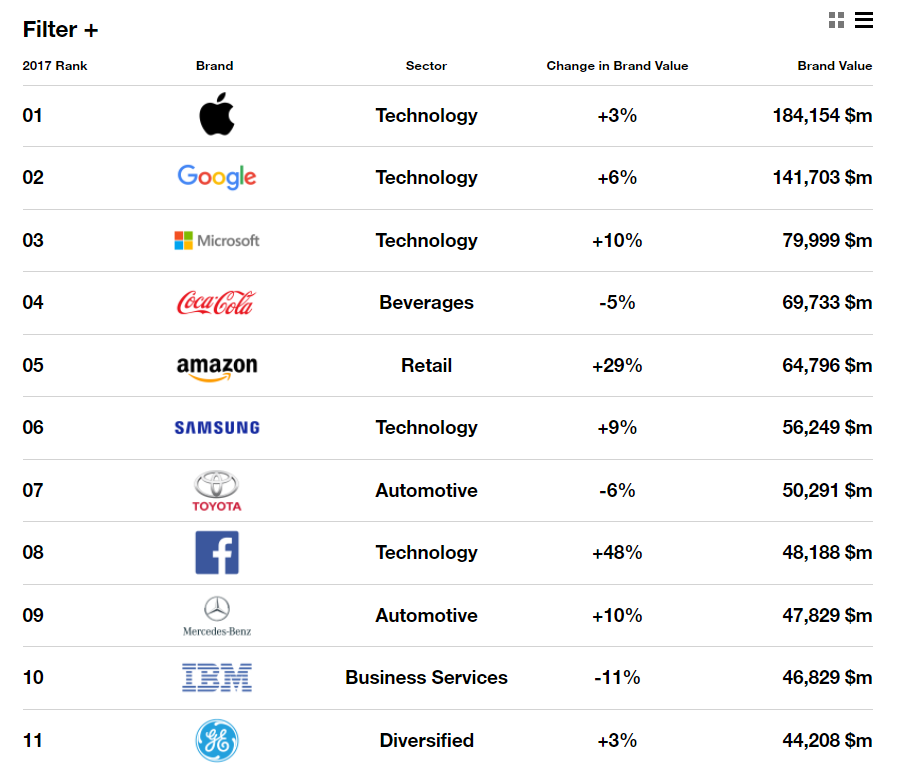Select Amazon's +29% change value
The height and width of the screenshot is (769, 898).
pyautogui.click(x=617, y=365)
